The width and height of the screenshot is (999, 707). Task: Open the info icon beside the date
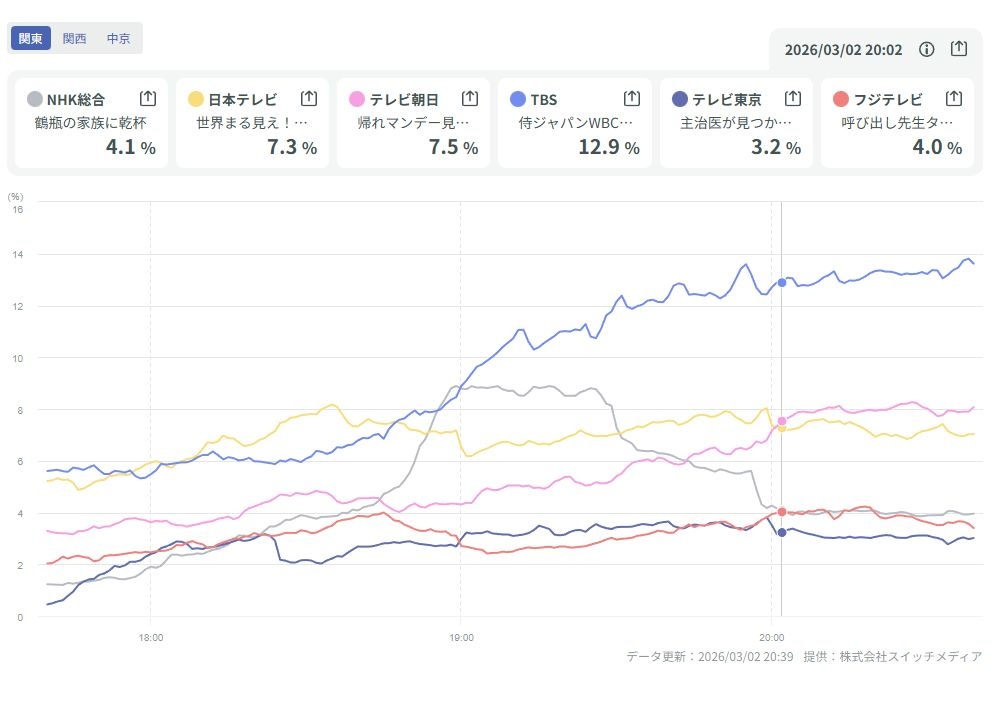point(927,49)
